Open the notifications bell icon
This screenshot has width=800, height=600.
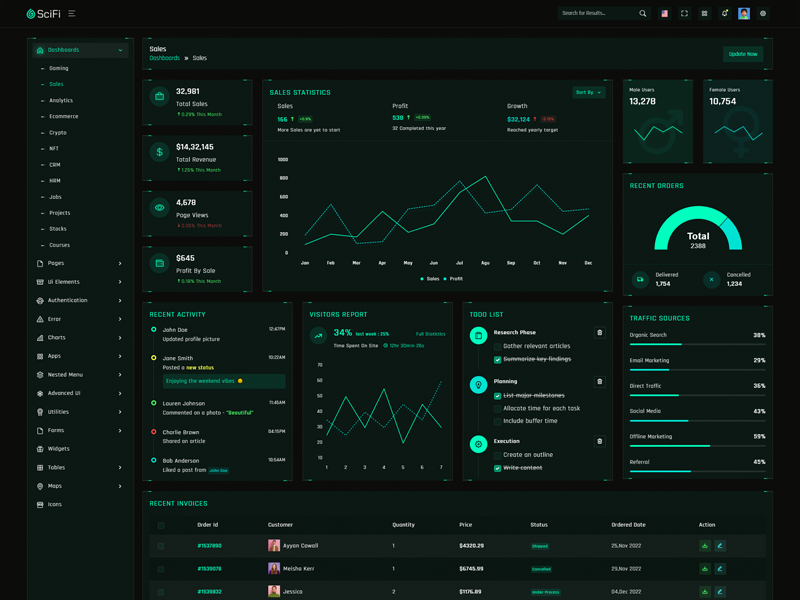(724, 14)
